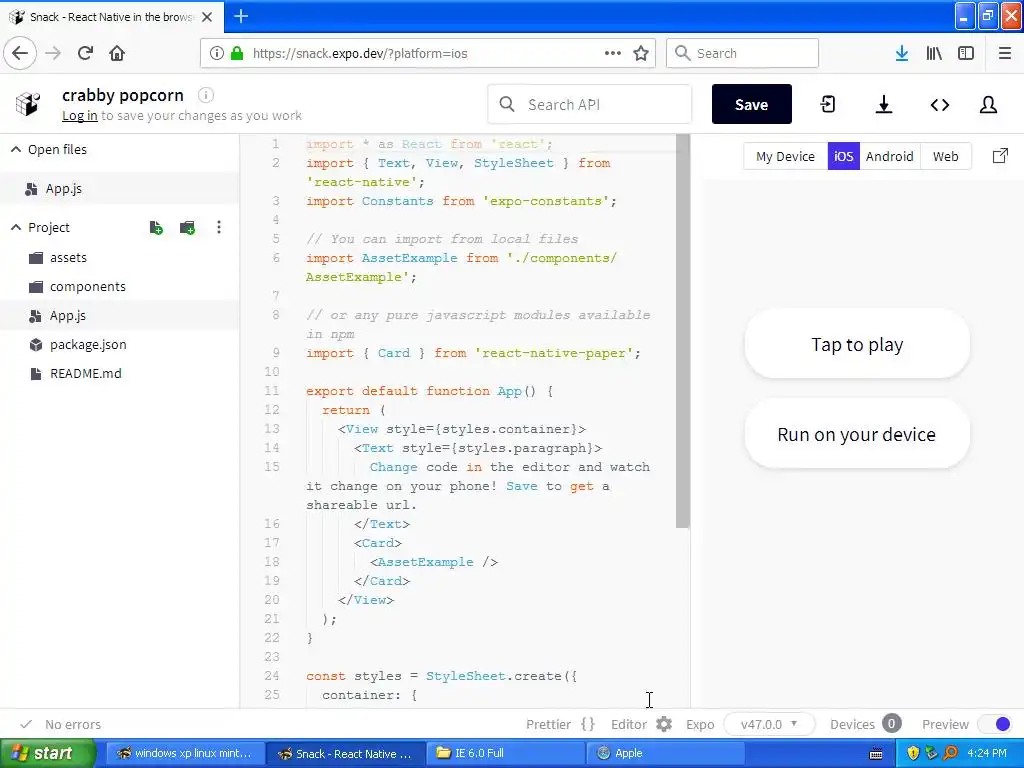Click the browser Search box
The height and width of the screenshot is (768, 1024).
tap(743, 53)
